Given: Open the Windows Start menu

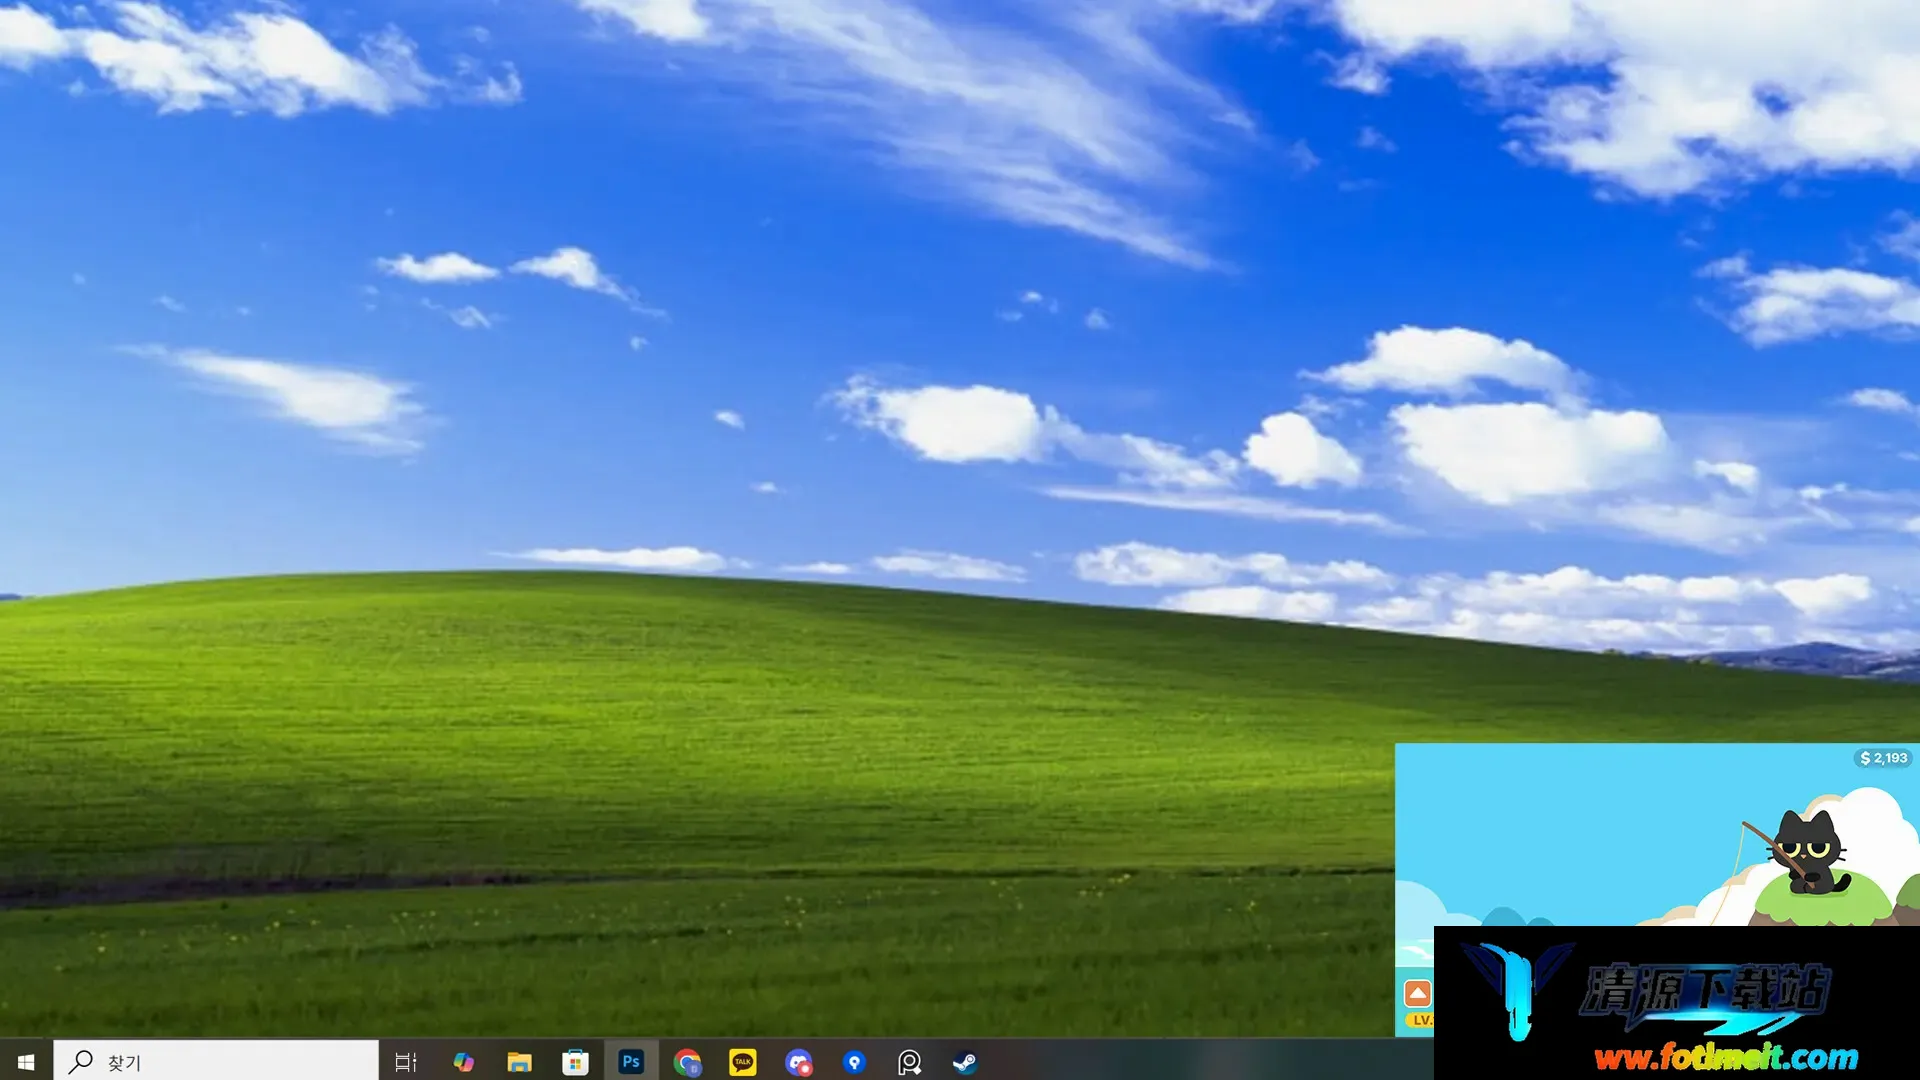Looking at the screenshot, I should point(26,1061).
